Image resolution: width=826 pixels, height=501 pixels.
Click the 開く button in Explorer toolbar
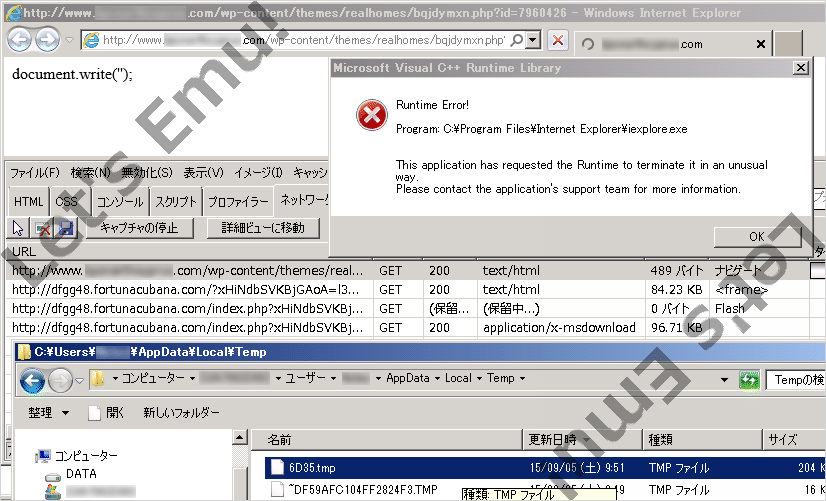click(106, 412)
